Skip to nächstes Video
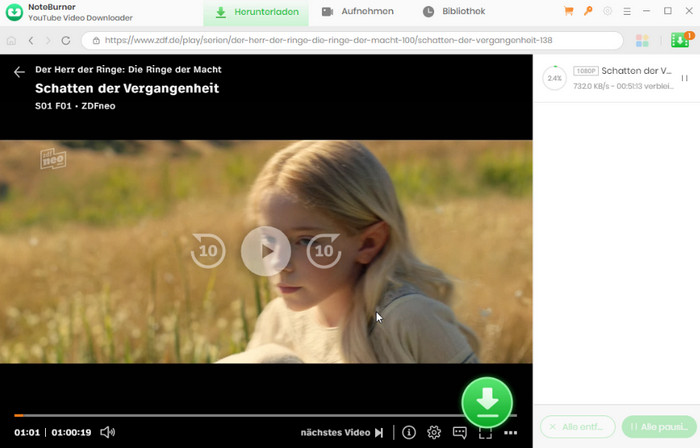The height and width of the screenshot is (448, 700). [x=342, y=432]
